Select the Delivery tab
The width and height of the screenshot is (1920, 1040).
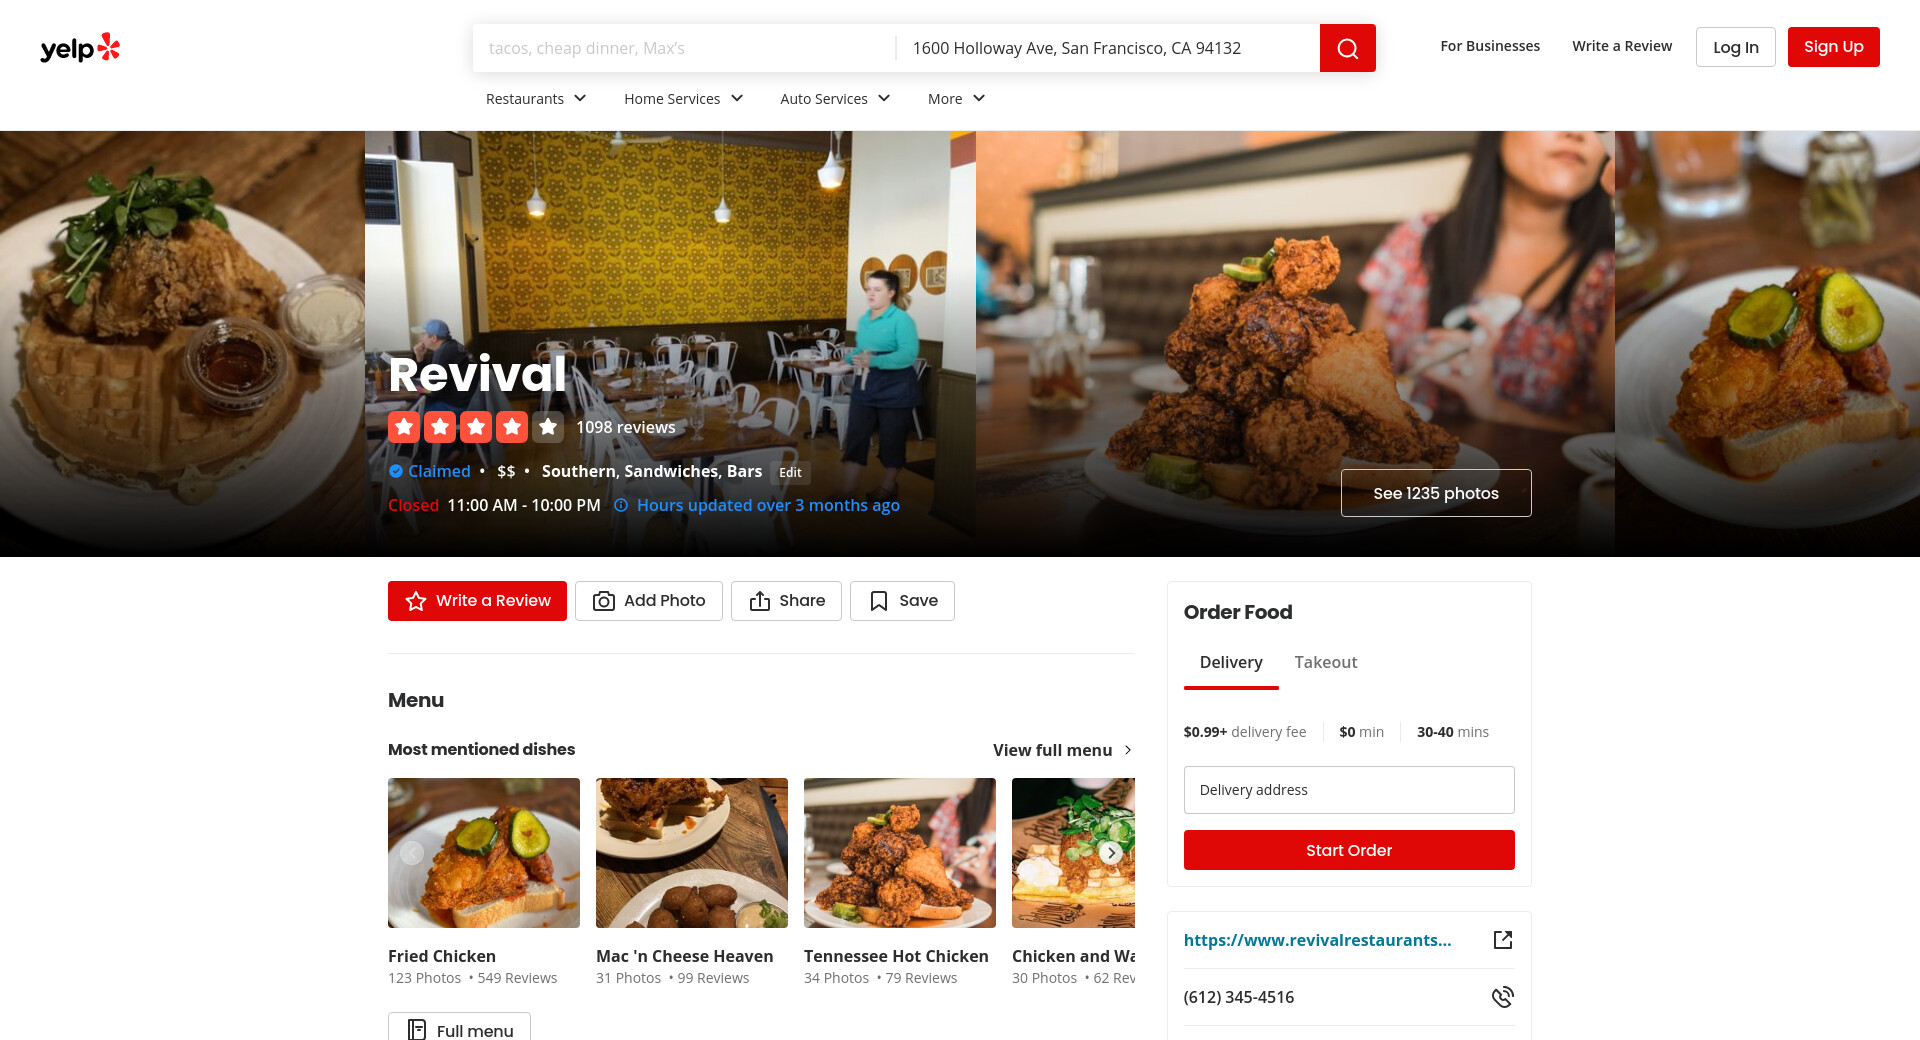(x=1231, y=662)
